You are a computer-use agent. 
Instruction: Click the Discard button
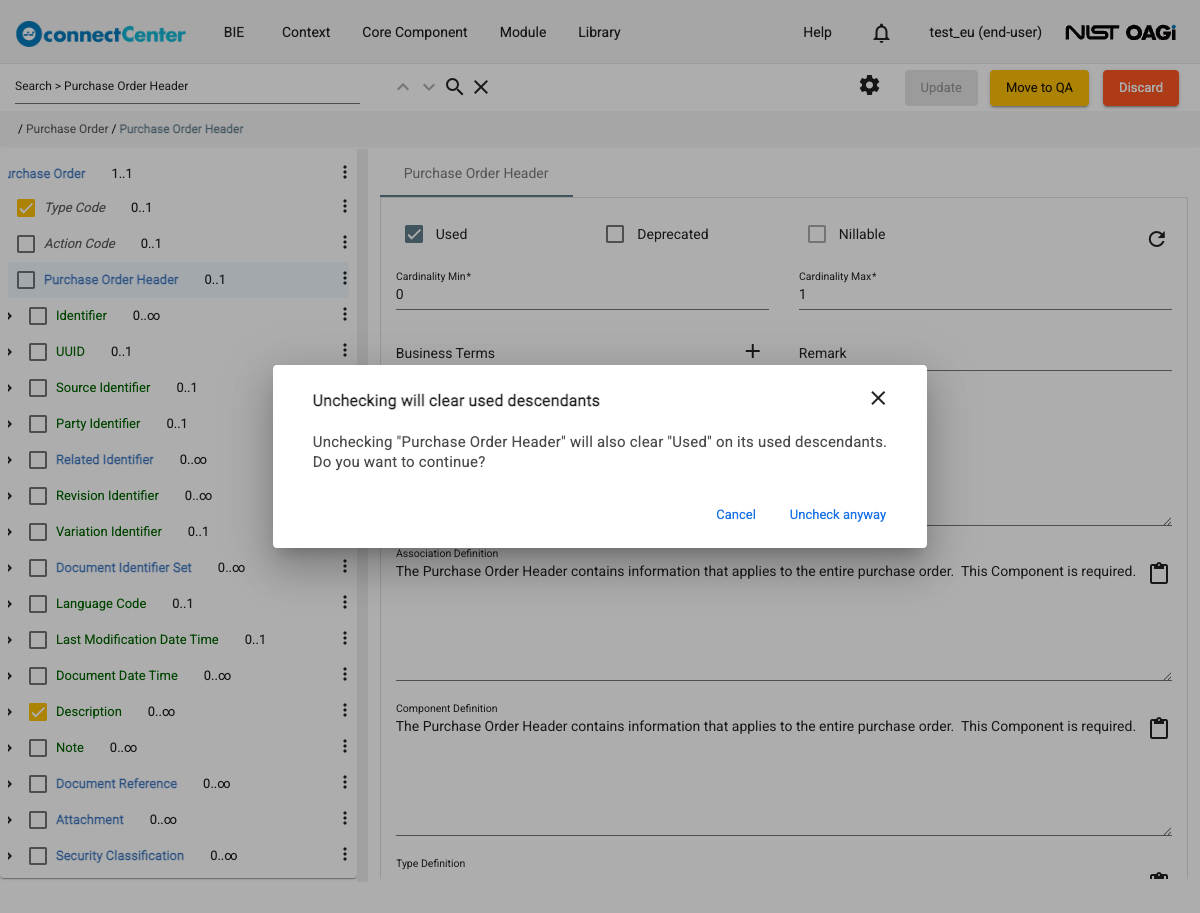point(1141,88)
